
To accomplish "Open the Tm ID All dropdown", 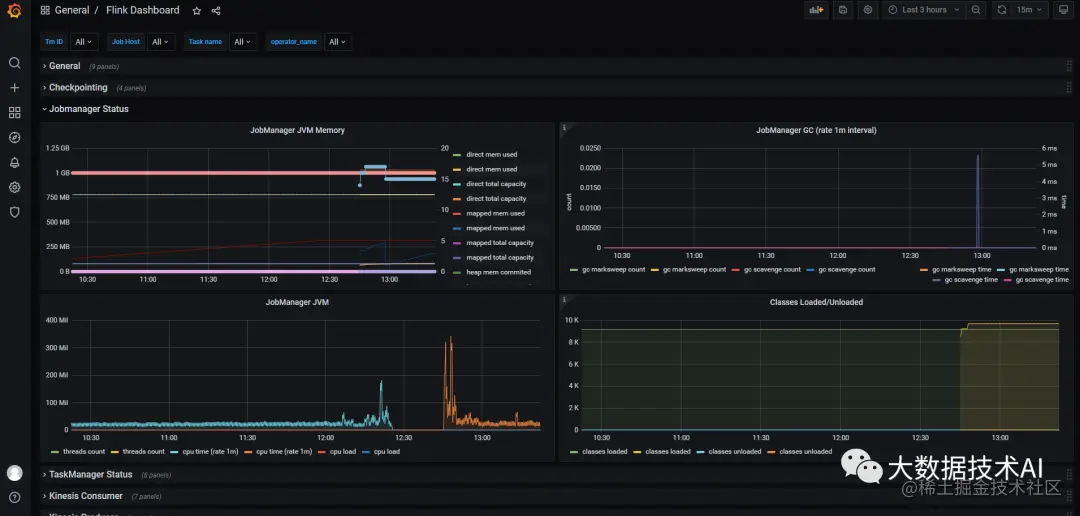I will click(83, 41).
